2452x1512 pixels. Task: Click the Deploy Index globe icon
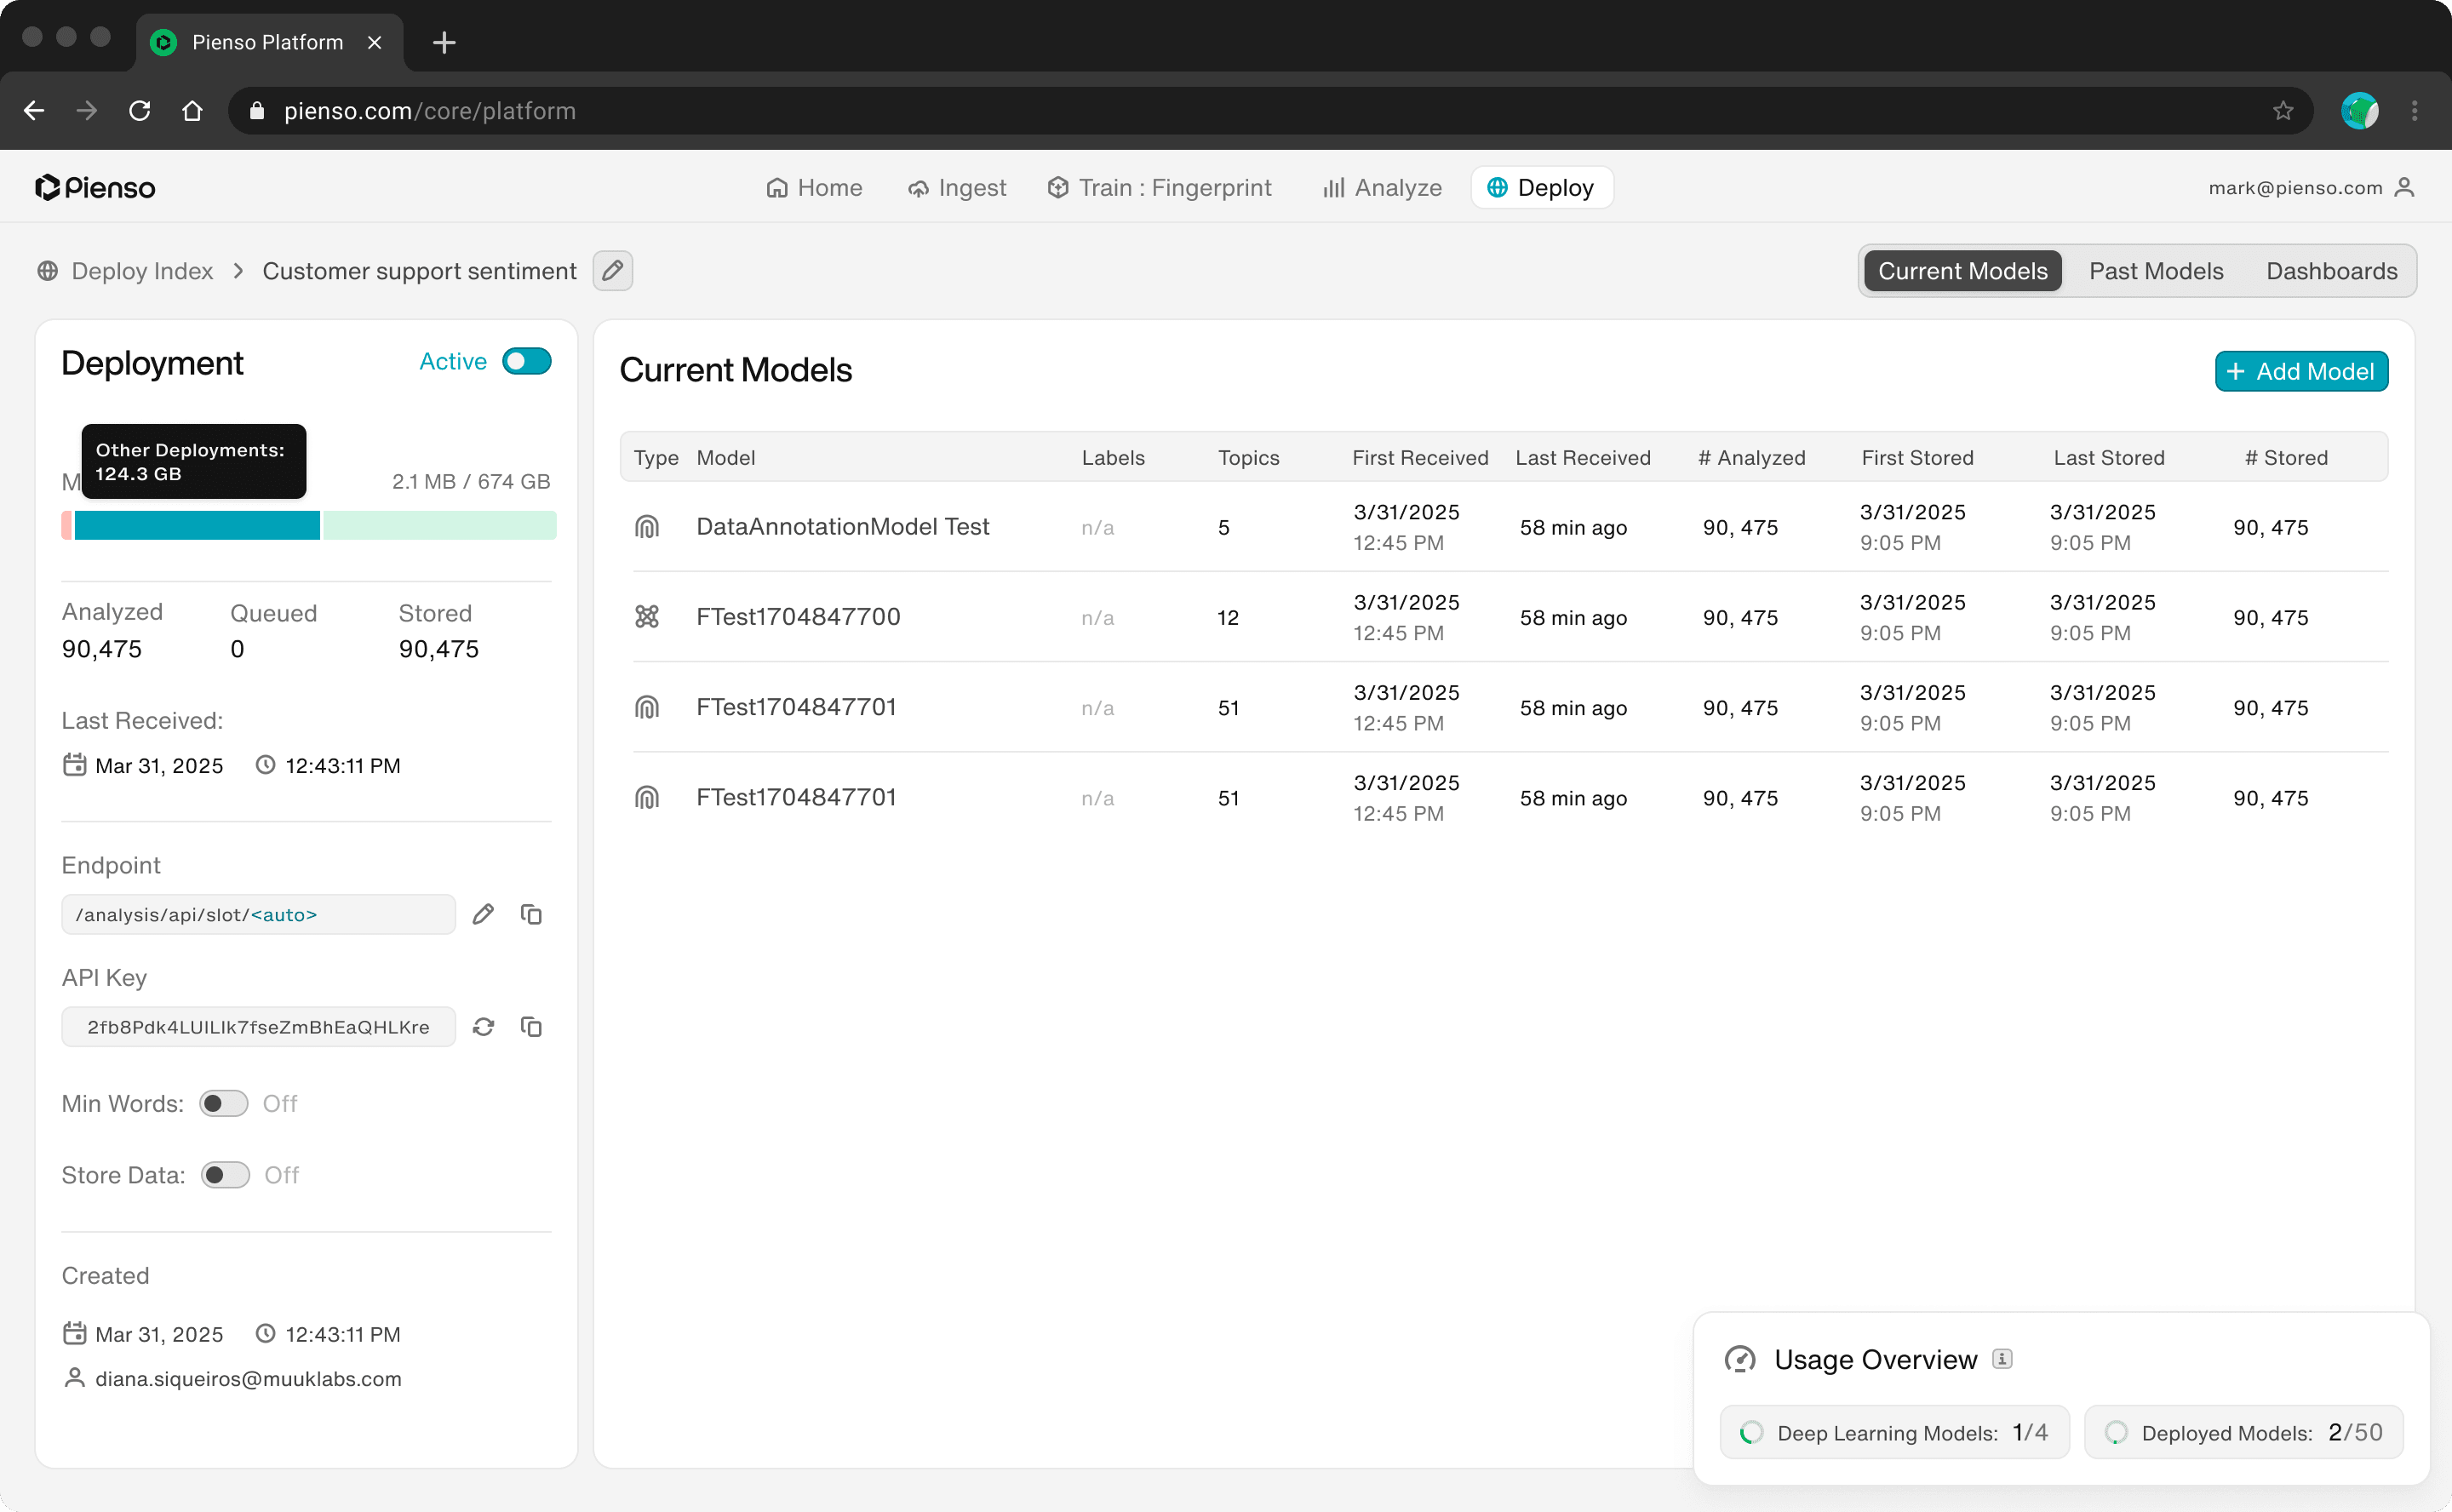[x=47, y=271]
